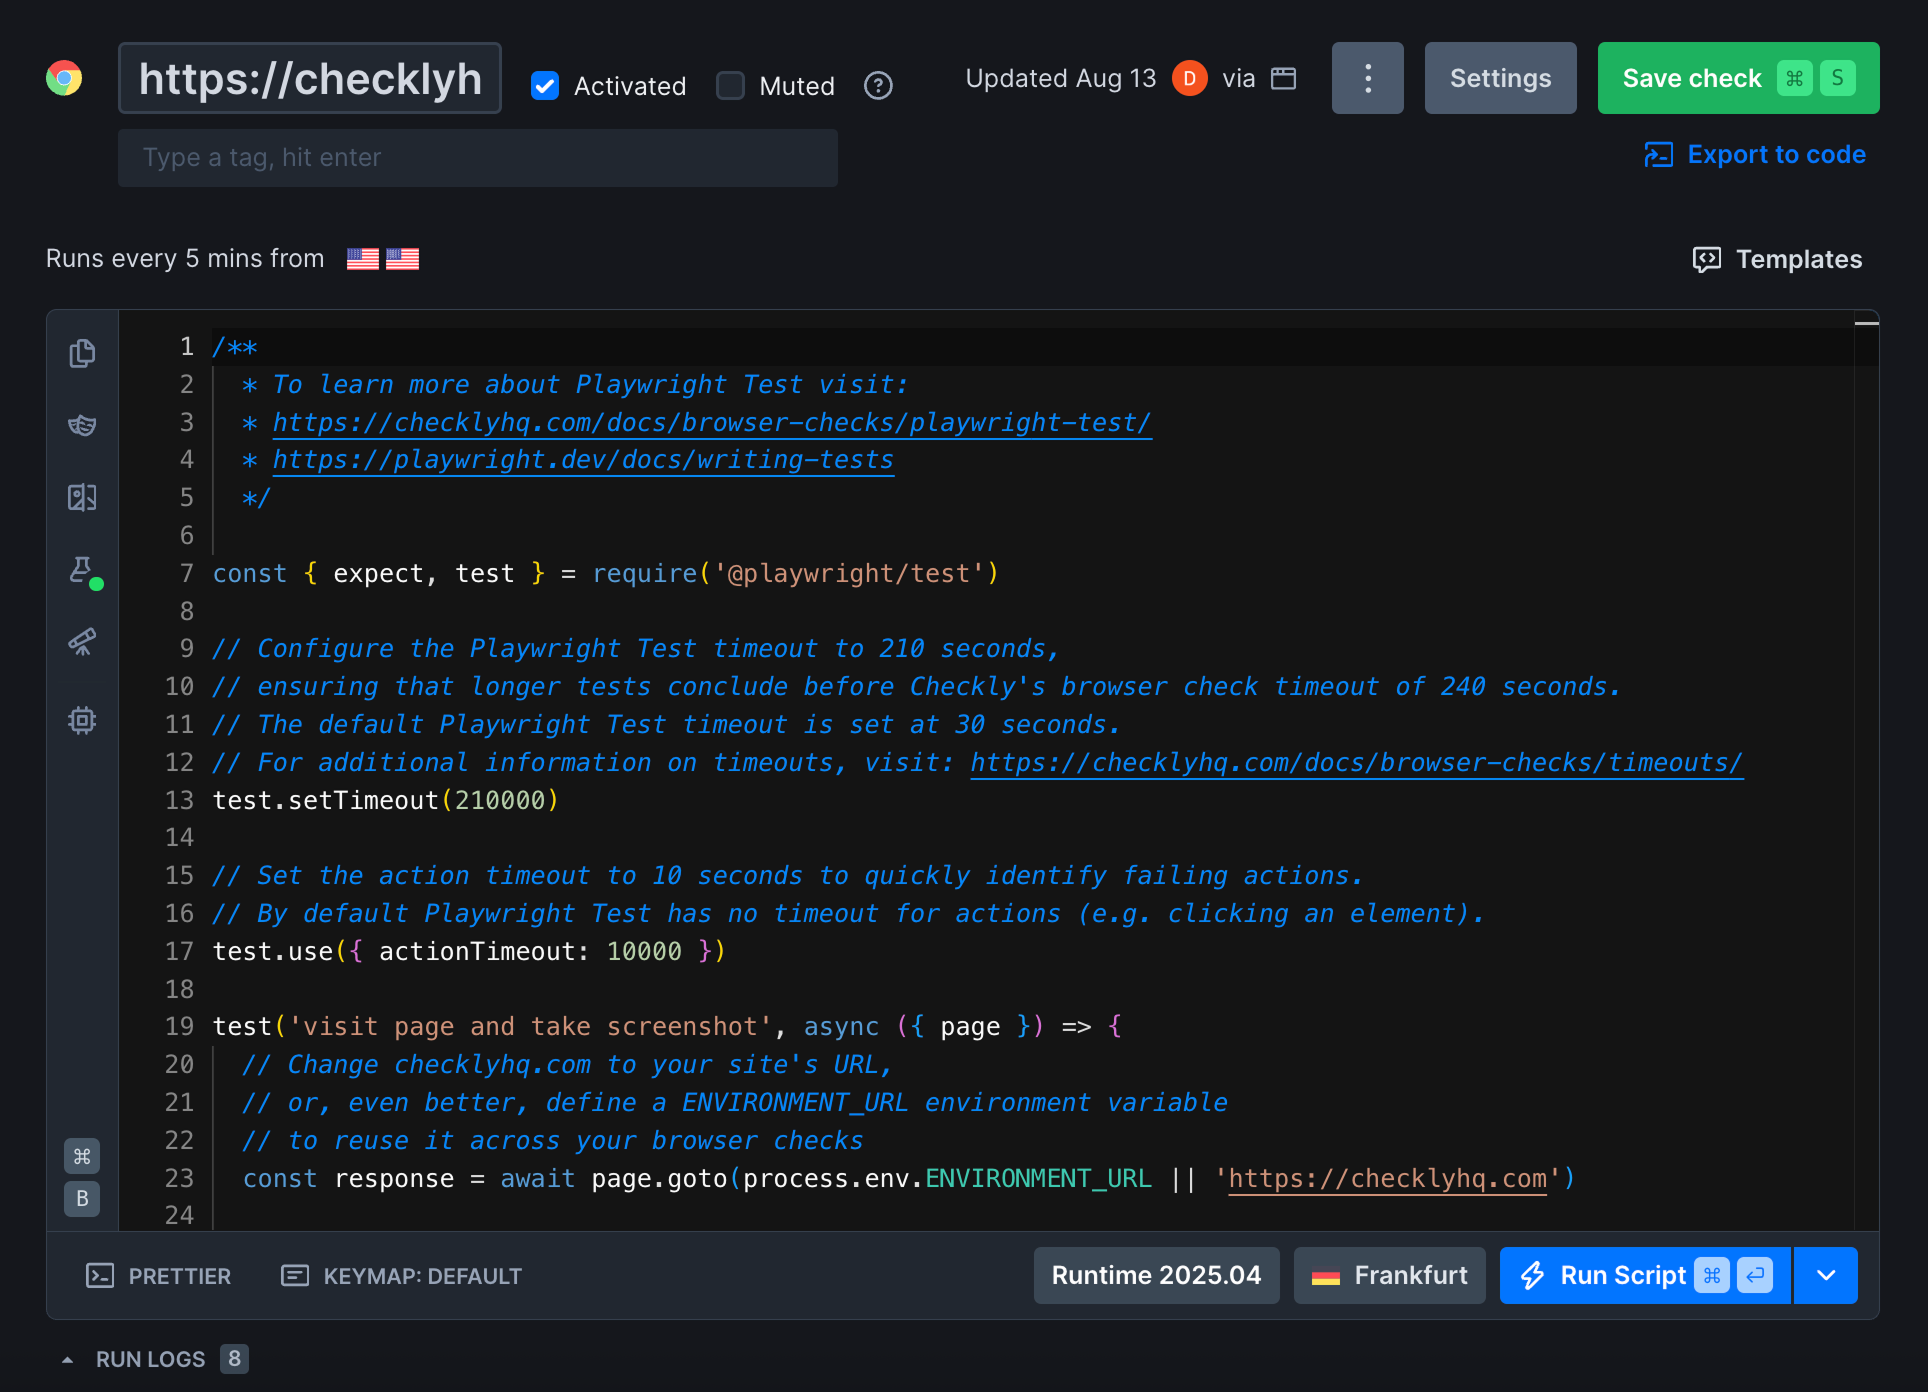Click the Chrome favicon beside the URL field
Viewport: 1928px width, 1392px height.
(64, 77)
